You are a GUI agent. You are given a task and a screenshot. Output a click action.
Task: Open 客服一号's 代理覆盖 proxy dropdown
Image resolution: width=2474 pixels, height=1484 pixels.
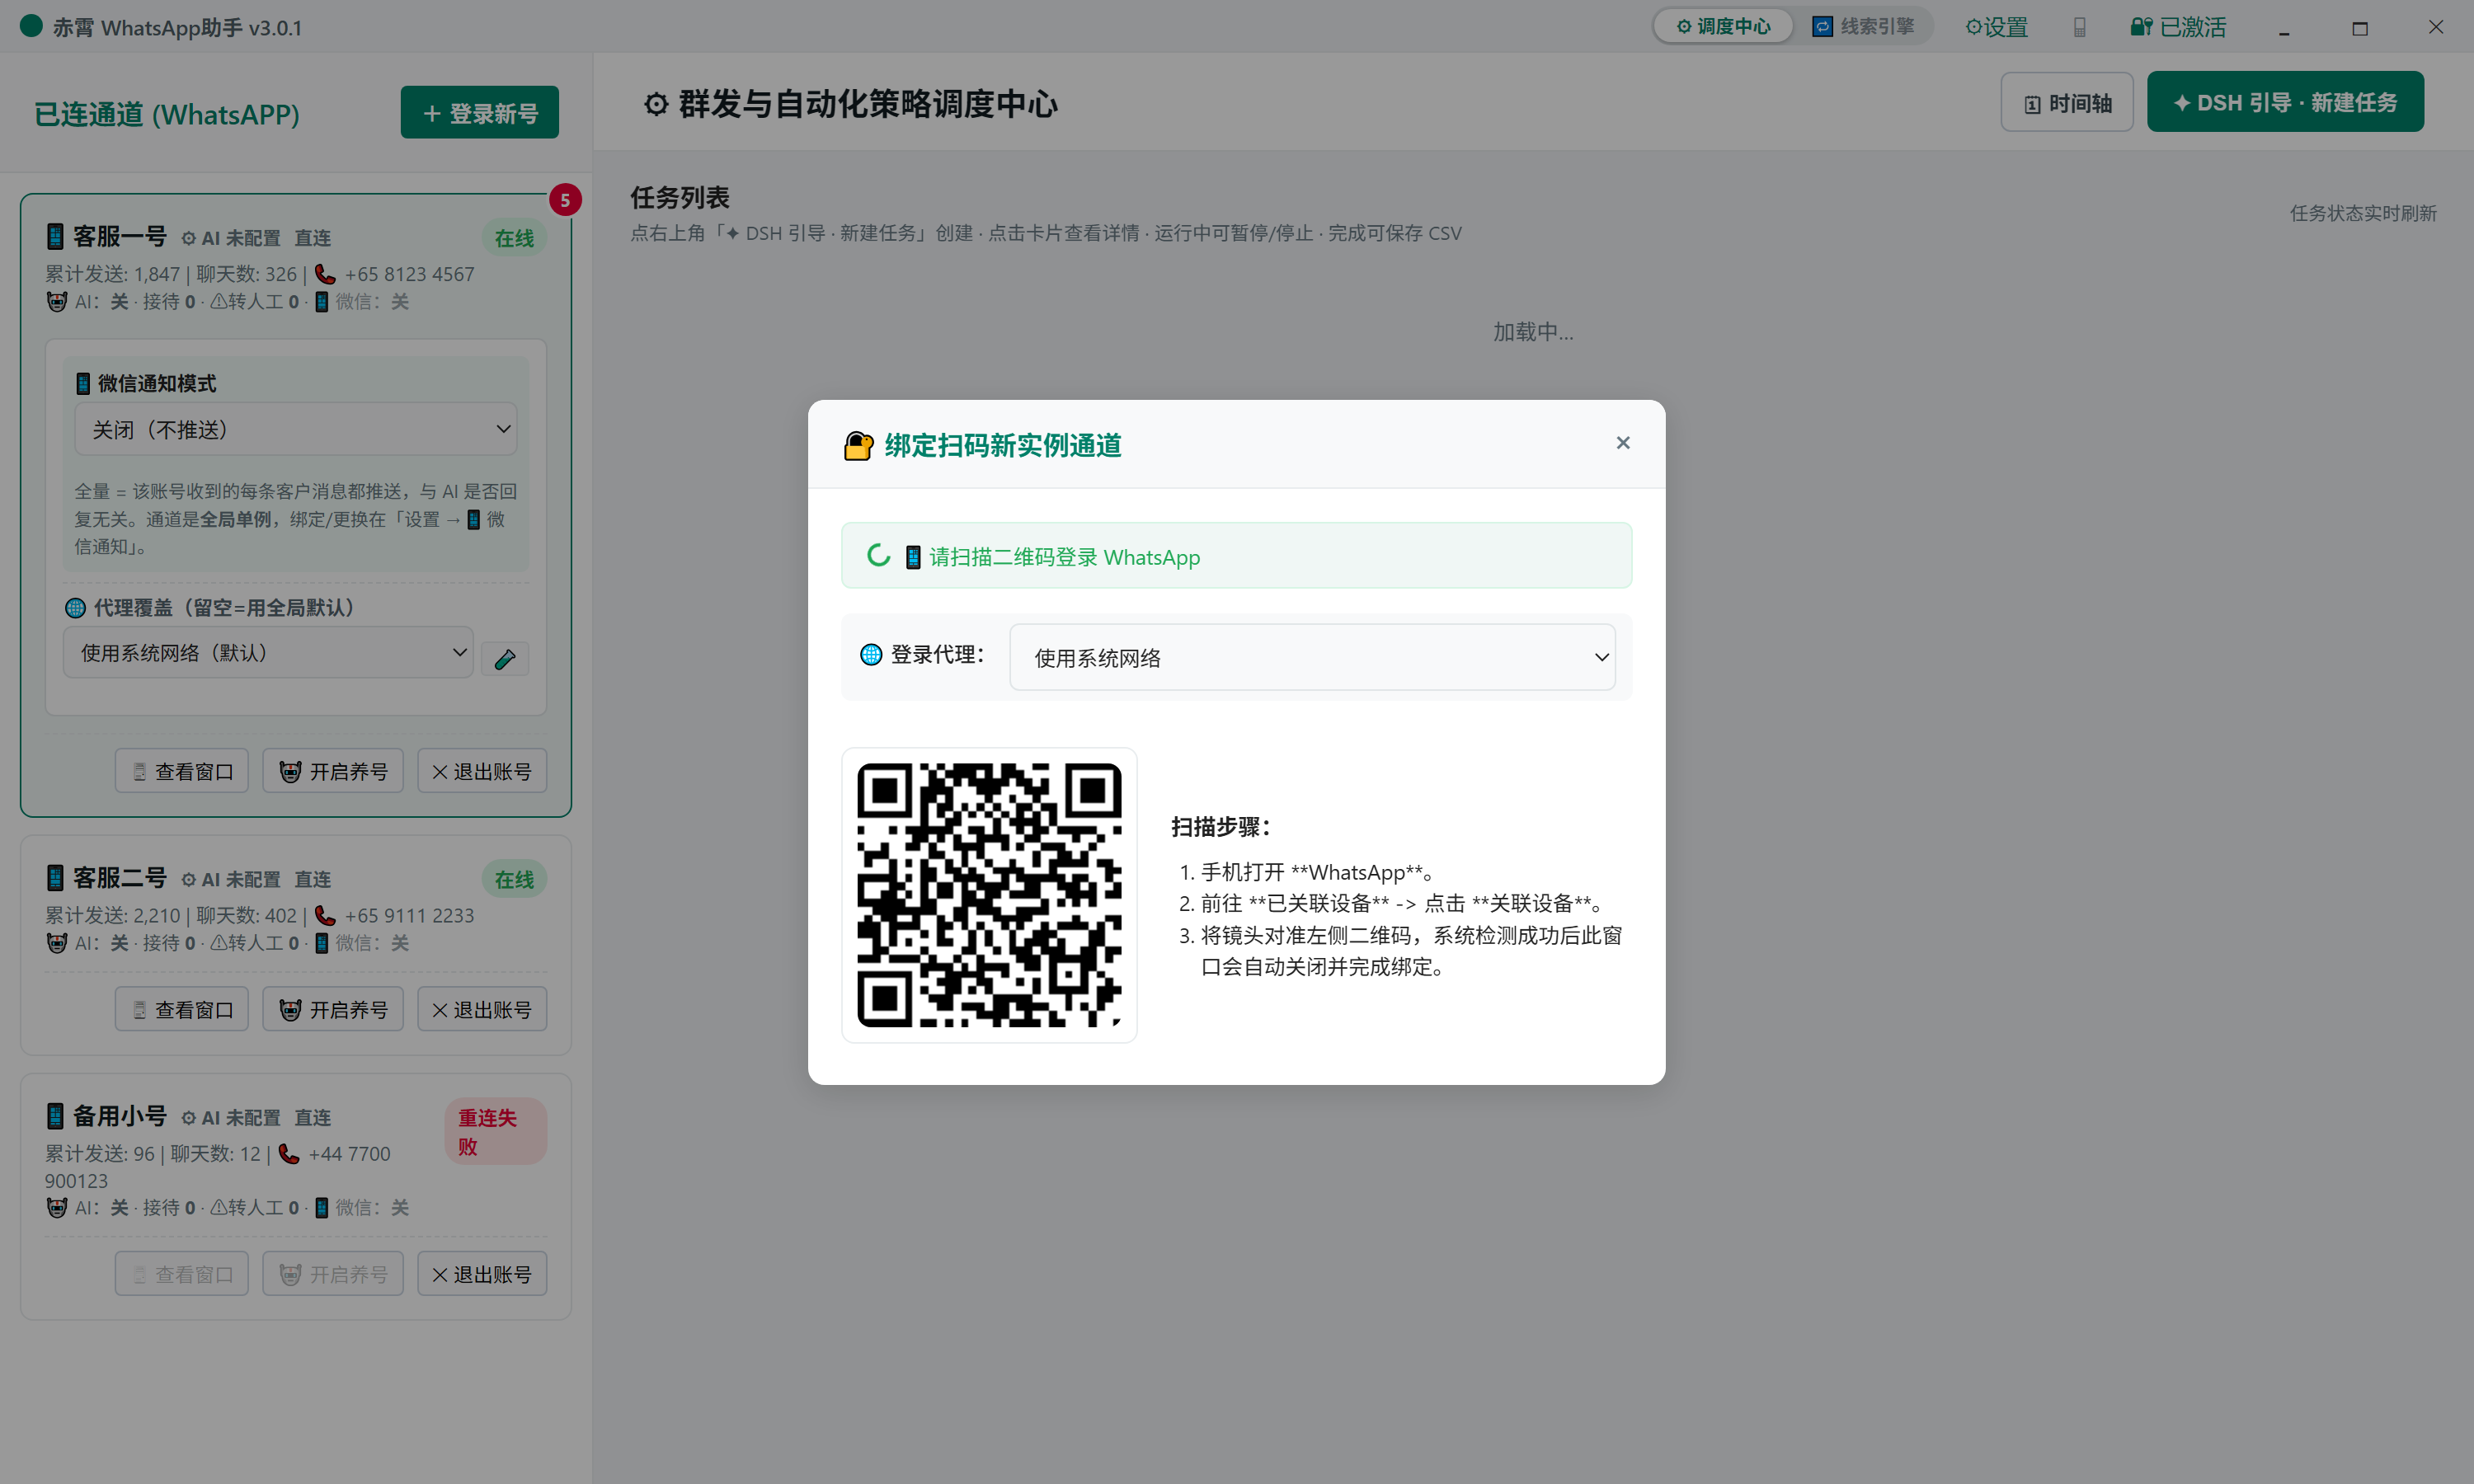[268, 652]
